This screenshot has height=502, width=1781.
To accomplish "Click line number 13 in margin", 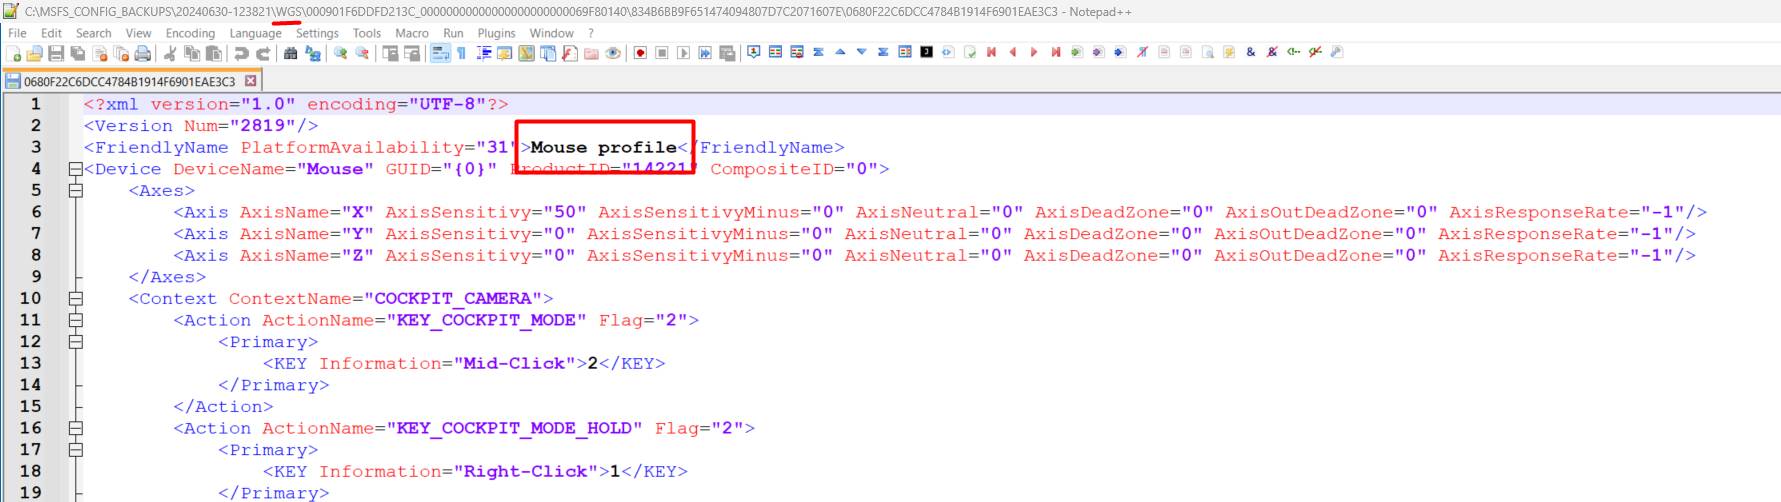I will pos(31,363).
